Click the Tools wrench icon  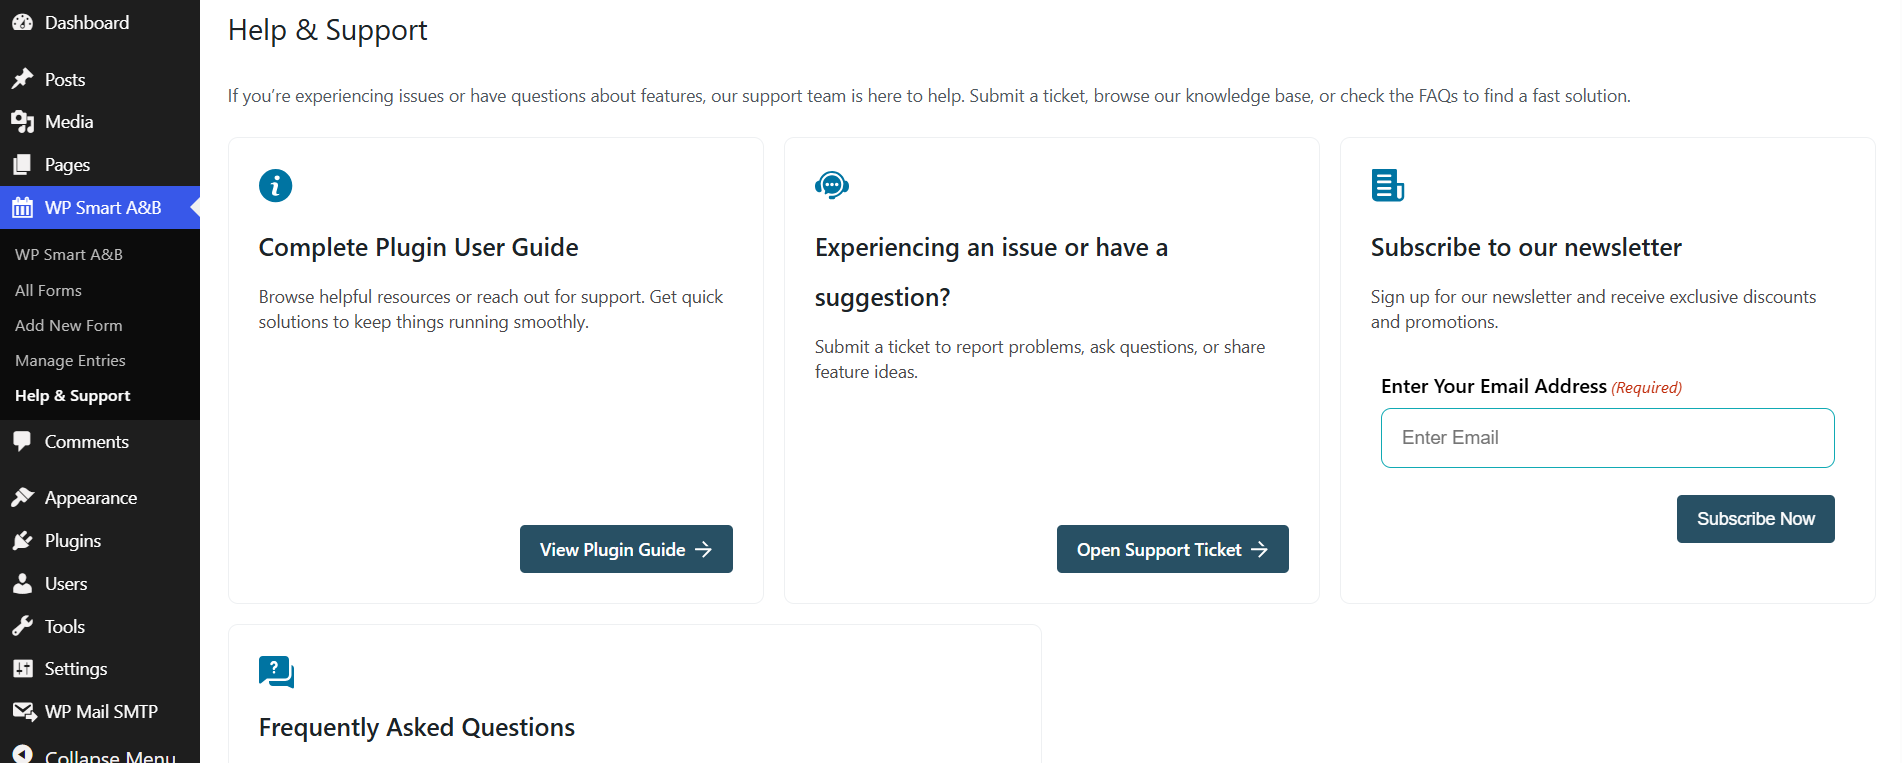(x=22, y=627)
